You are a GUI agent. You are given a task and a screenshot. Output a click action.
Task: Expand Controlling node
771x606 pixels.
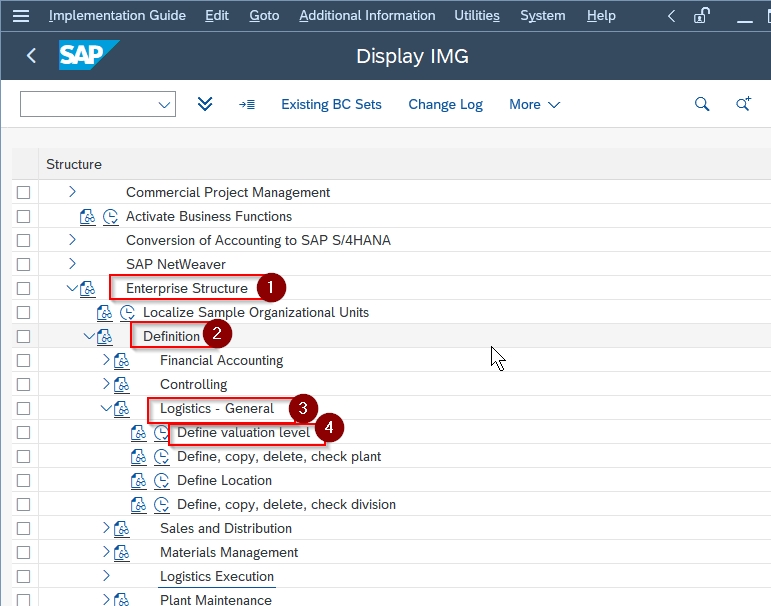pos(106,384)
